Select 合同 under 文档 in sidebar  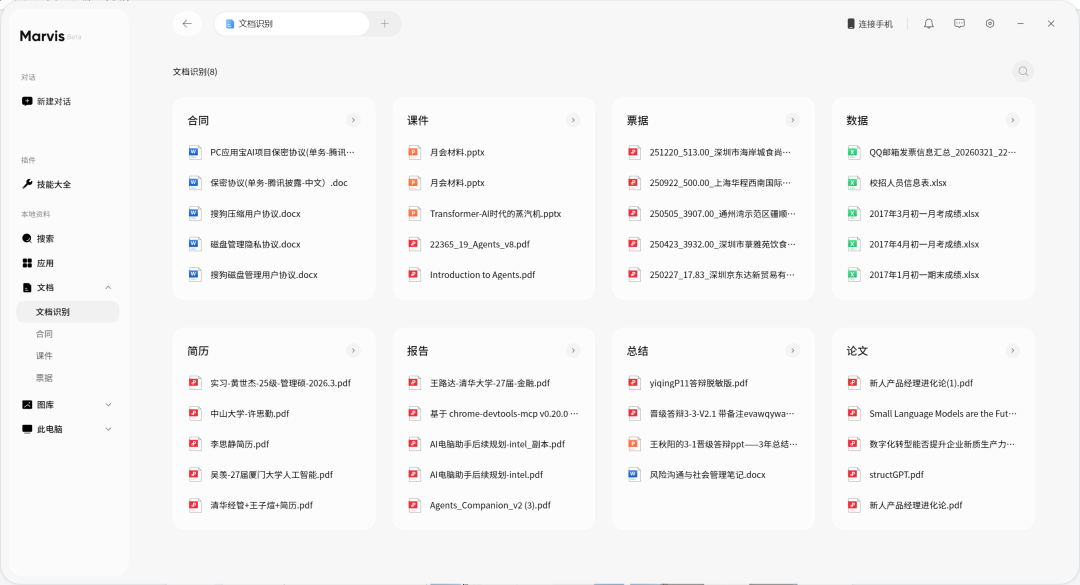44,333
